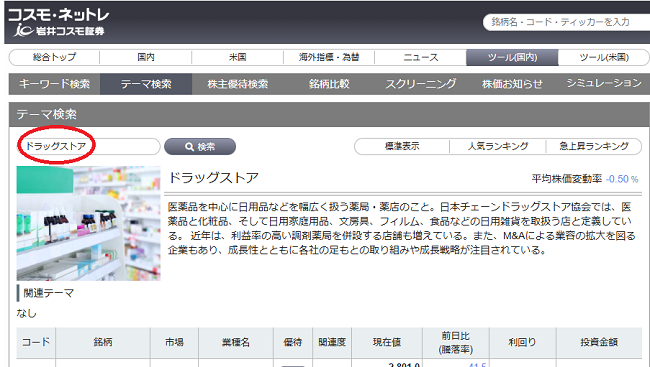Sort by 投資金額 column header
650x367 pixels.
[599, 343]
